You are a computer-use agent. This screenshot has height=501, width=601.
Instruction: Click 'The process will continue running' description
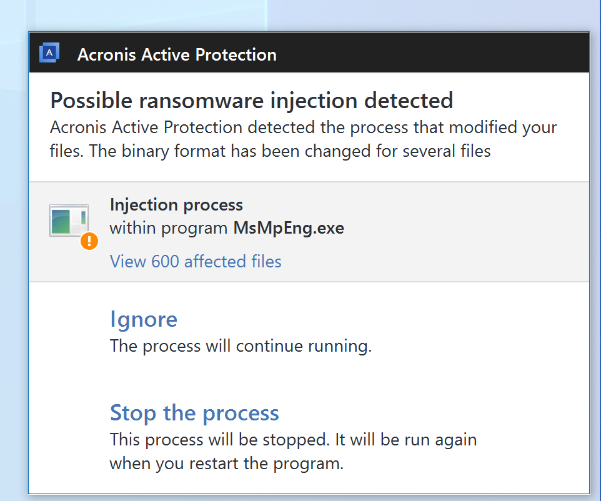[x=241, y=346]
